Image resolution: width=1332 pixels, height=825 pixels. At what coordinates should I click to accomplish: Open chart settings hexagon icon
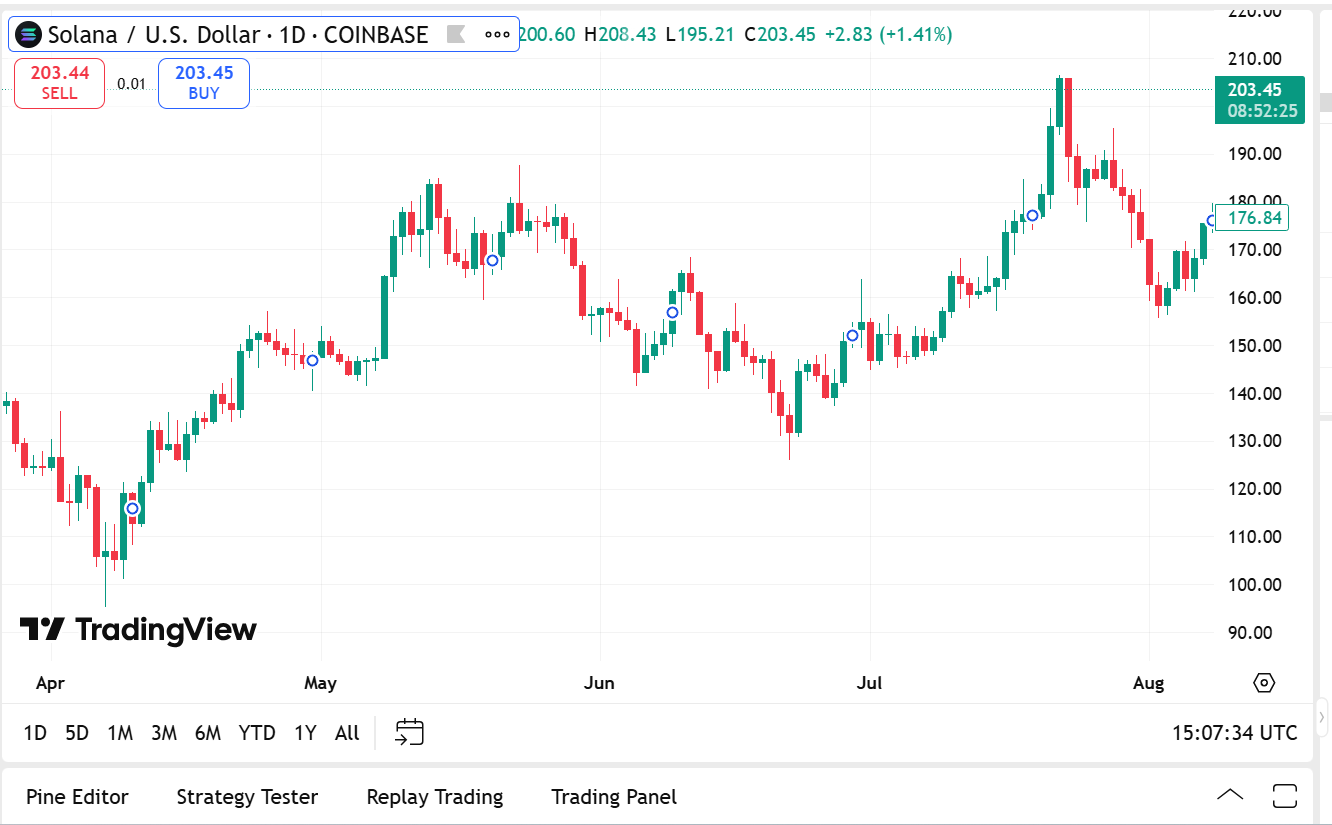(x=1264, y=683)
